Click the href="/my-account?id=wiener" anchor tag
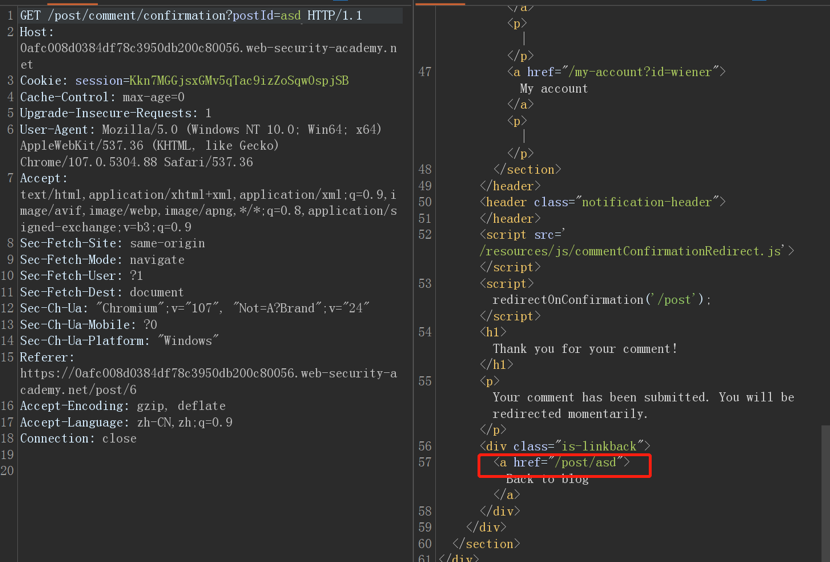 click(616, 71)
